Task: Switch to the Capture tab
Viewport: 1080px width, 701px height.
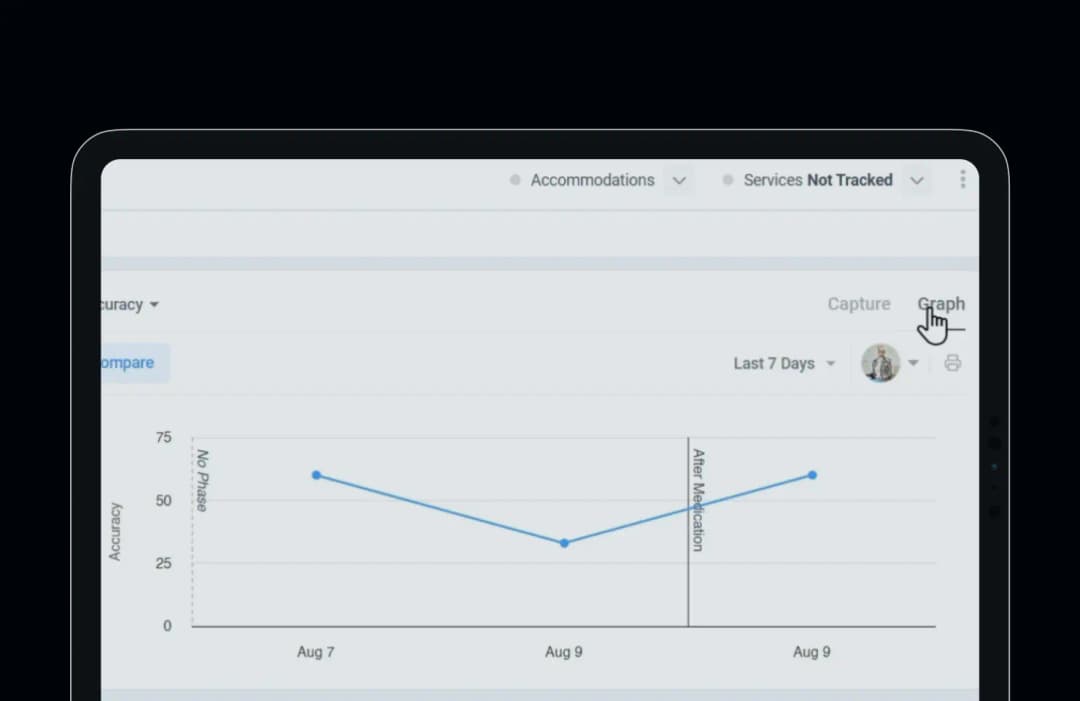Action: [859, 304]
